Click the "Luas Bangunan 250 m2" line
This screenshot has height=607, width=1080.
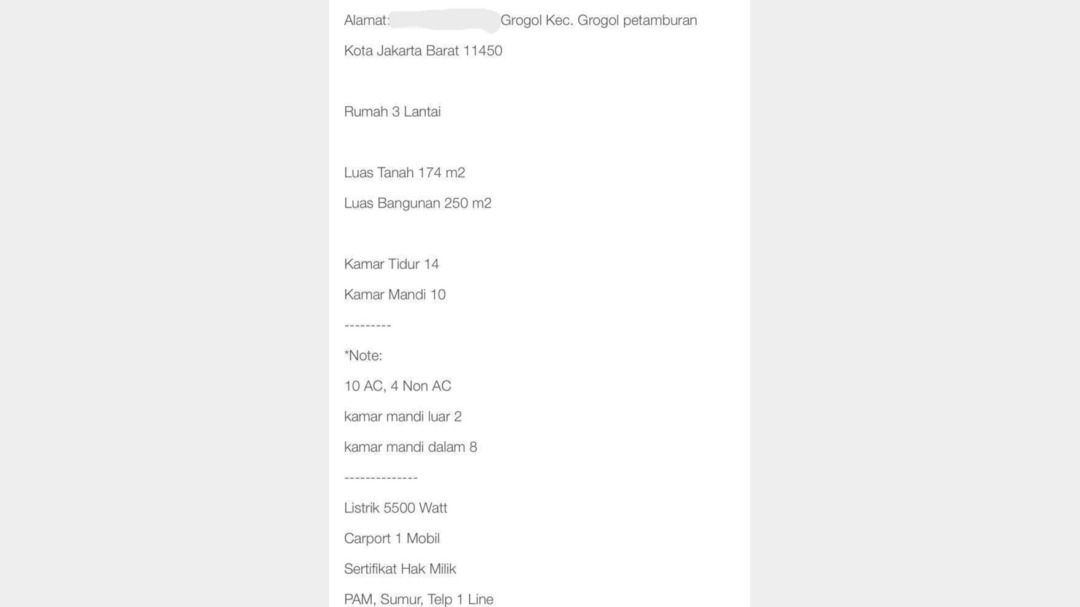click(x=417, y=203)
